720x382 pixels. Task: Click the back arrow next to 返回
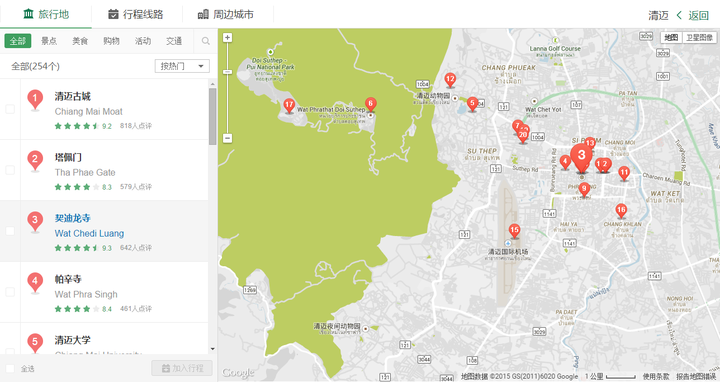pyautogui.click(x=679, y=15)
